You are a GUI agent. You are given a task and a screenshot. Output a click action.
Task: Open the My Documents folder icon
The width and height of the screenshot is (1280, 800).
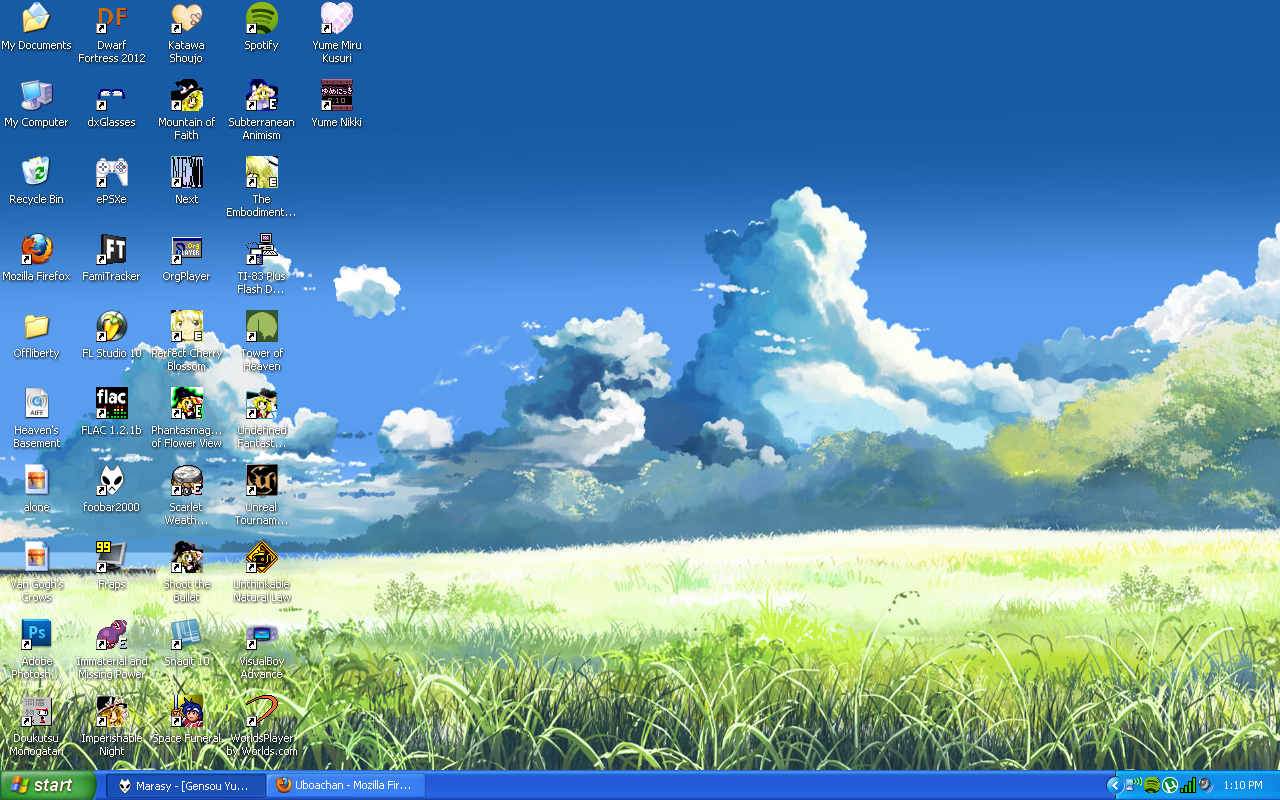(36, 18)
